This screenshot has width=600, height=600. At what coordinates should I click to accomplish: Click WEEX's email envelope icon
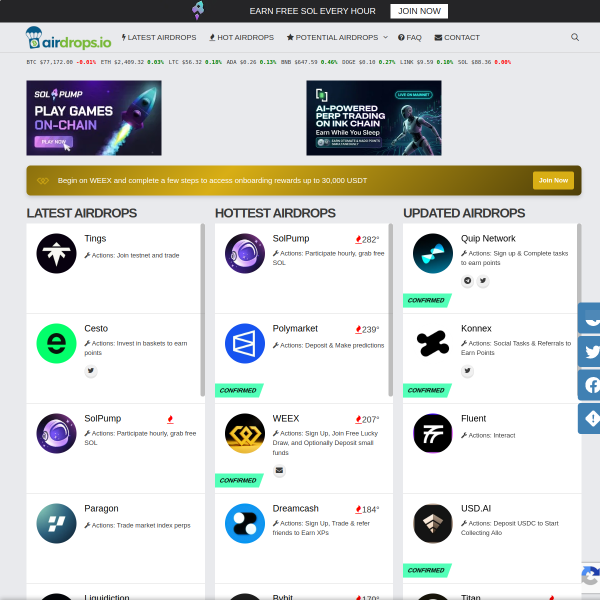pyautogui.click(x=279, y=470)
